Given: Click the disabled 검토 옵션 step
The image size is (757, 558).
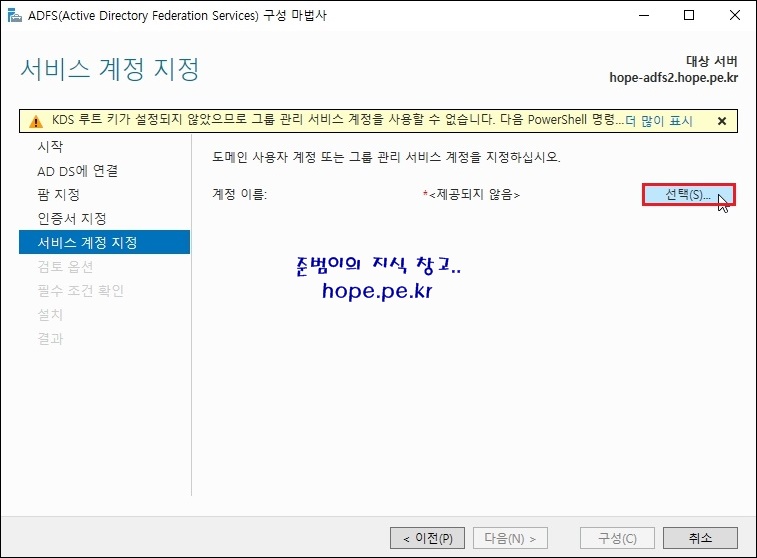Looking at the screenshot, I should (x=65, y=266).
